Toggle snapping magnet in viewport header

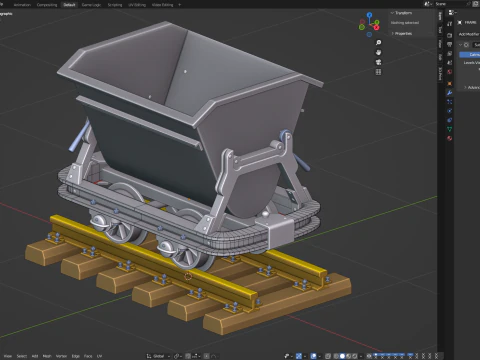188,356
